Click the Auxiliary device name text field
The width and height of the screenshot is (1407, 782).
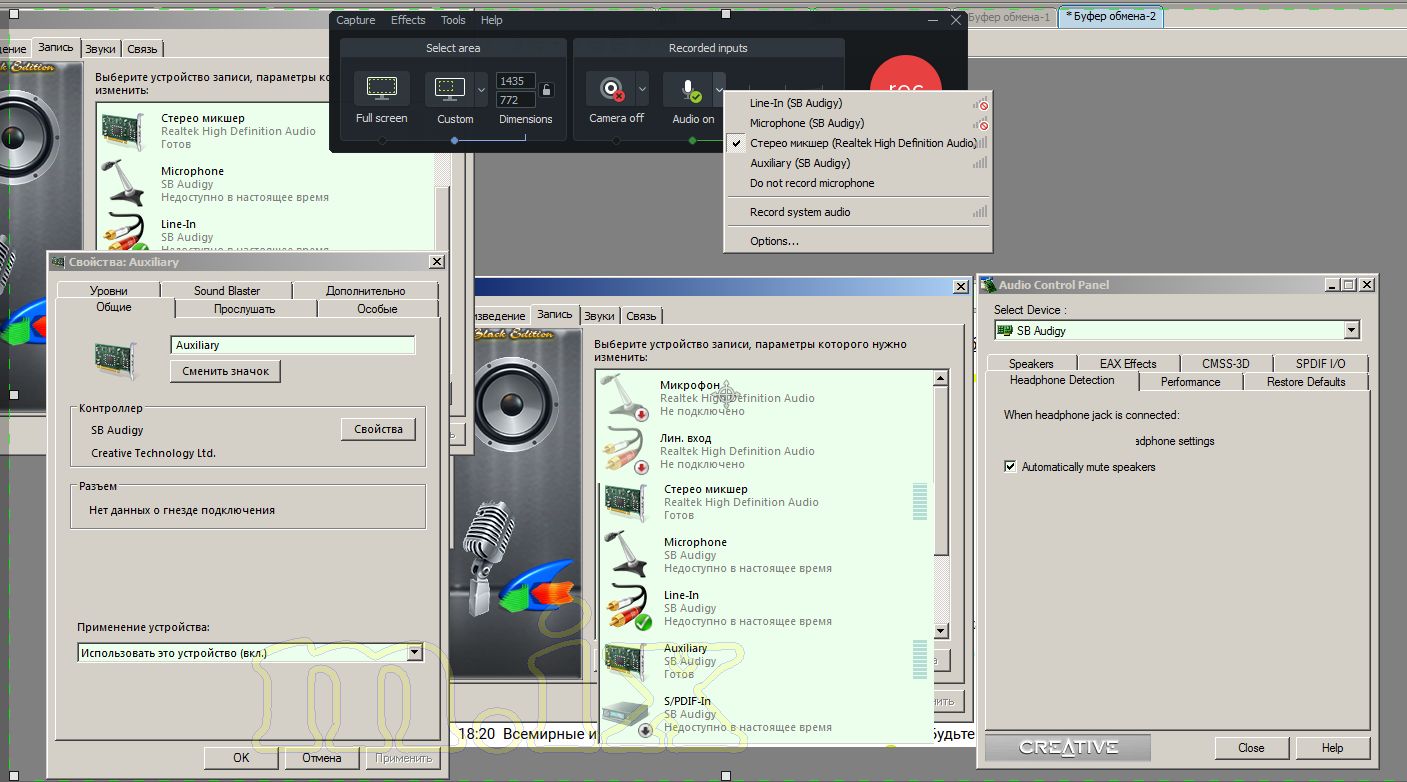click(292, 345)
